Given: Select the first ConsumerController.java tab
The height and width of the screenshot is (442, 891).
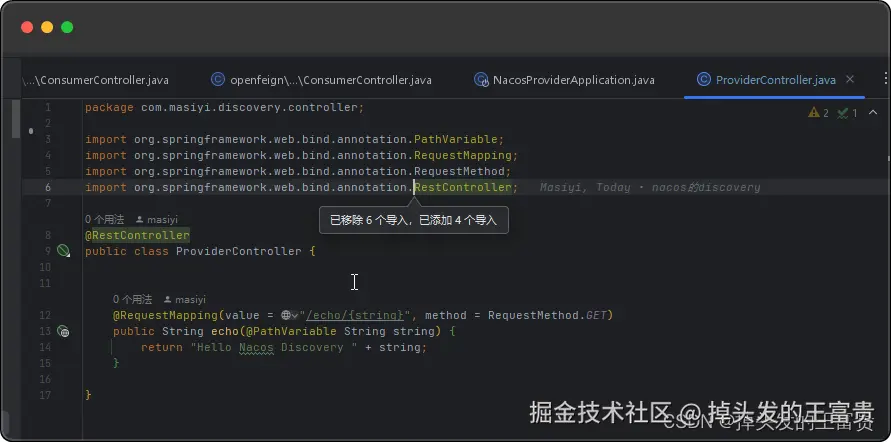Looking at the screenshot, I should (95, 80).
